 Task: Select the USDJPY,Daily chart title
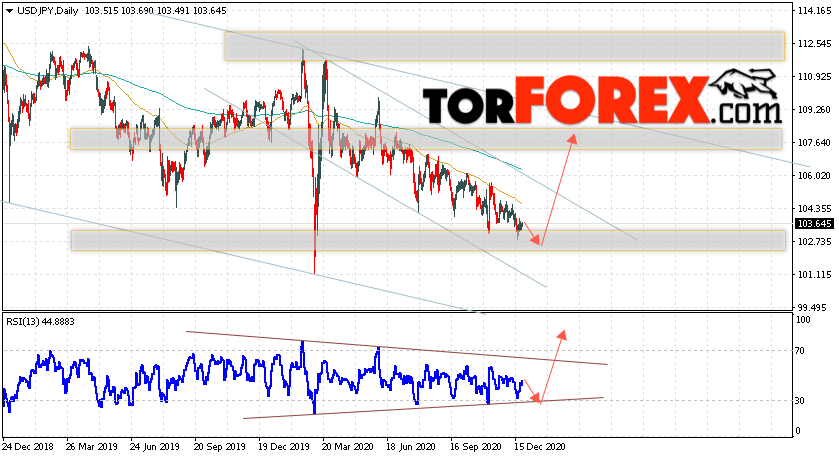click(48, 11)
